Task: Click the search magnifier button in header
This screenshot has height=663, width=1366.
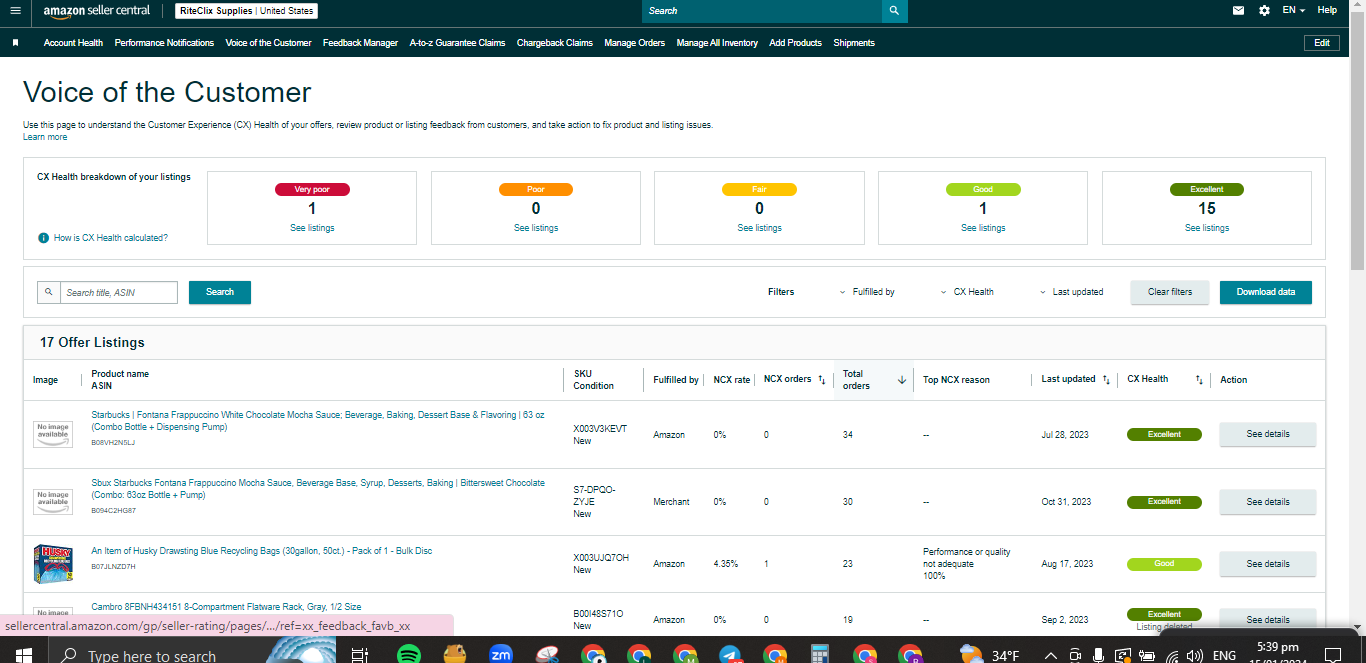Action: (894, 11)
